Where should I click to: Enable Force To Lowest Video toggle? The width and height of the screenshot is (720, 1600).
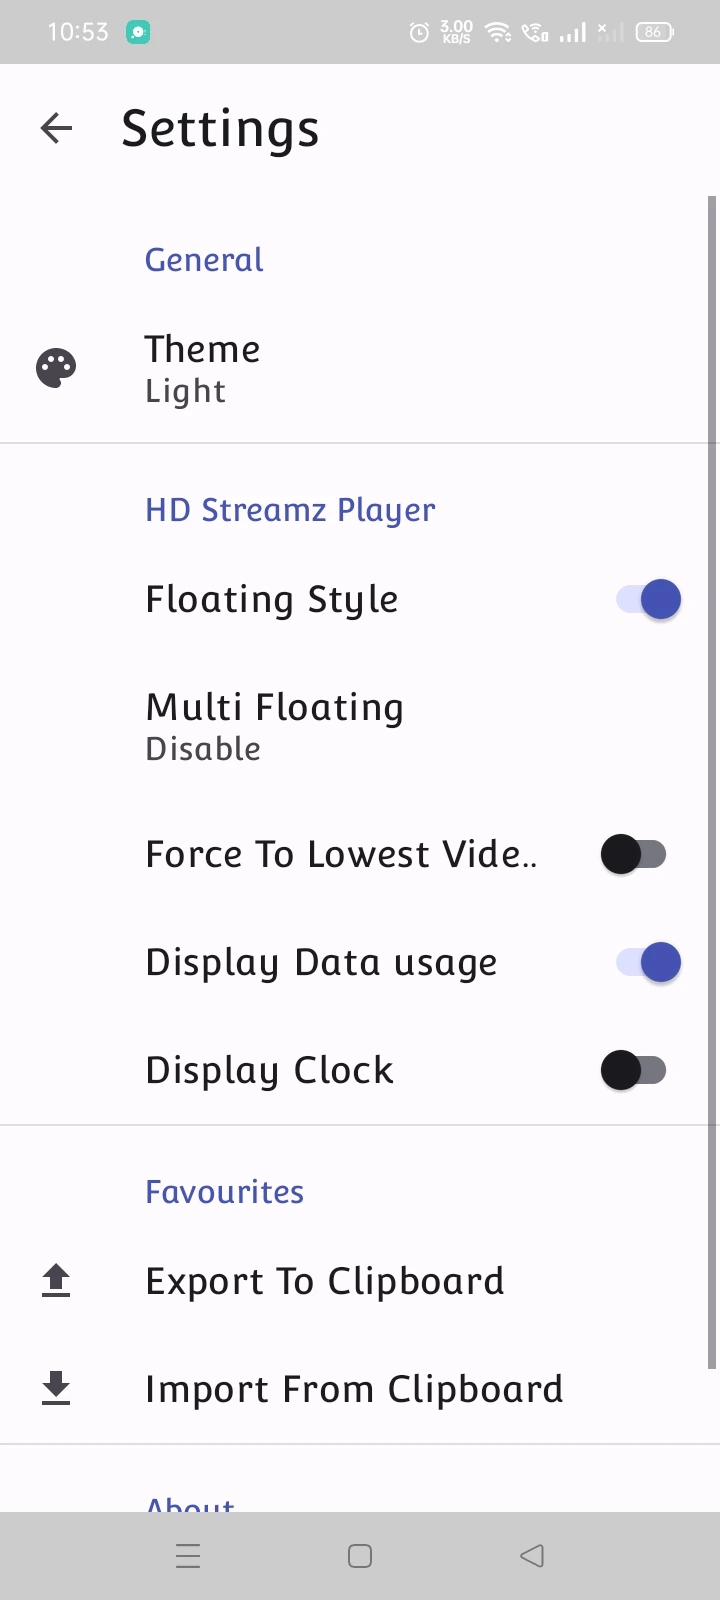[634, 854]
